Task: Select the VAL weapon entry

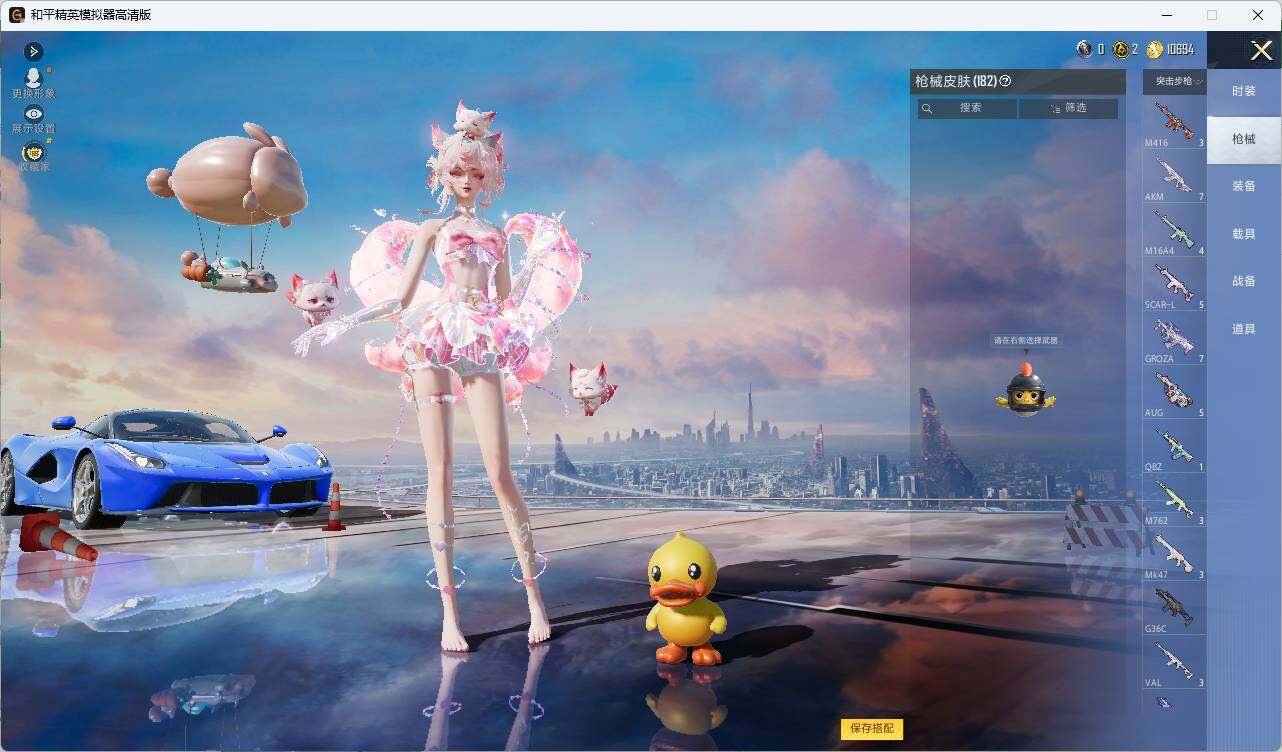Action: [1174, 662]
